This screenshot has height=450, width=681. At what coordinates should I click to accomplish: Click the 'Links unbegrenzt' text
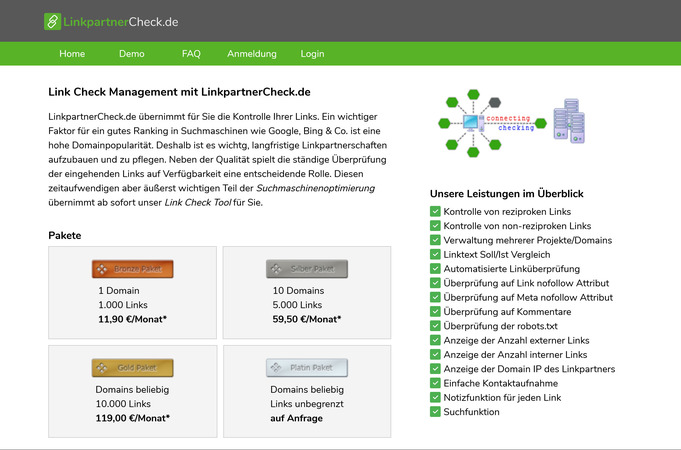(x=307, y=404)
